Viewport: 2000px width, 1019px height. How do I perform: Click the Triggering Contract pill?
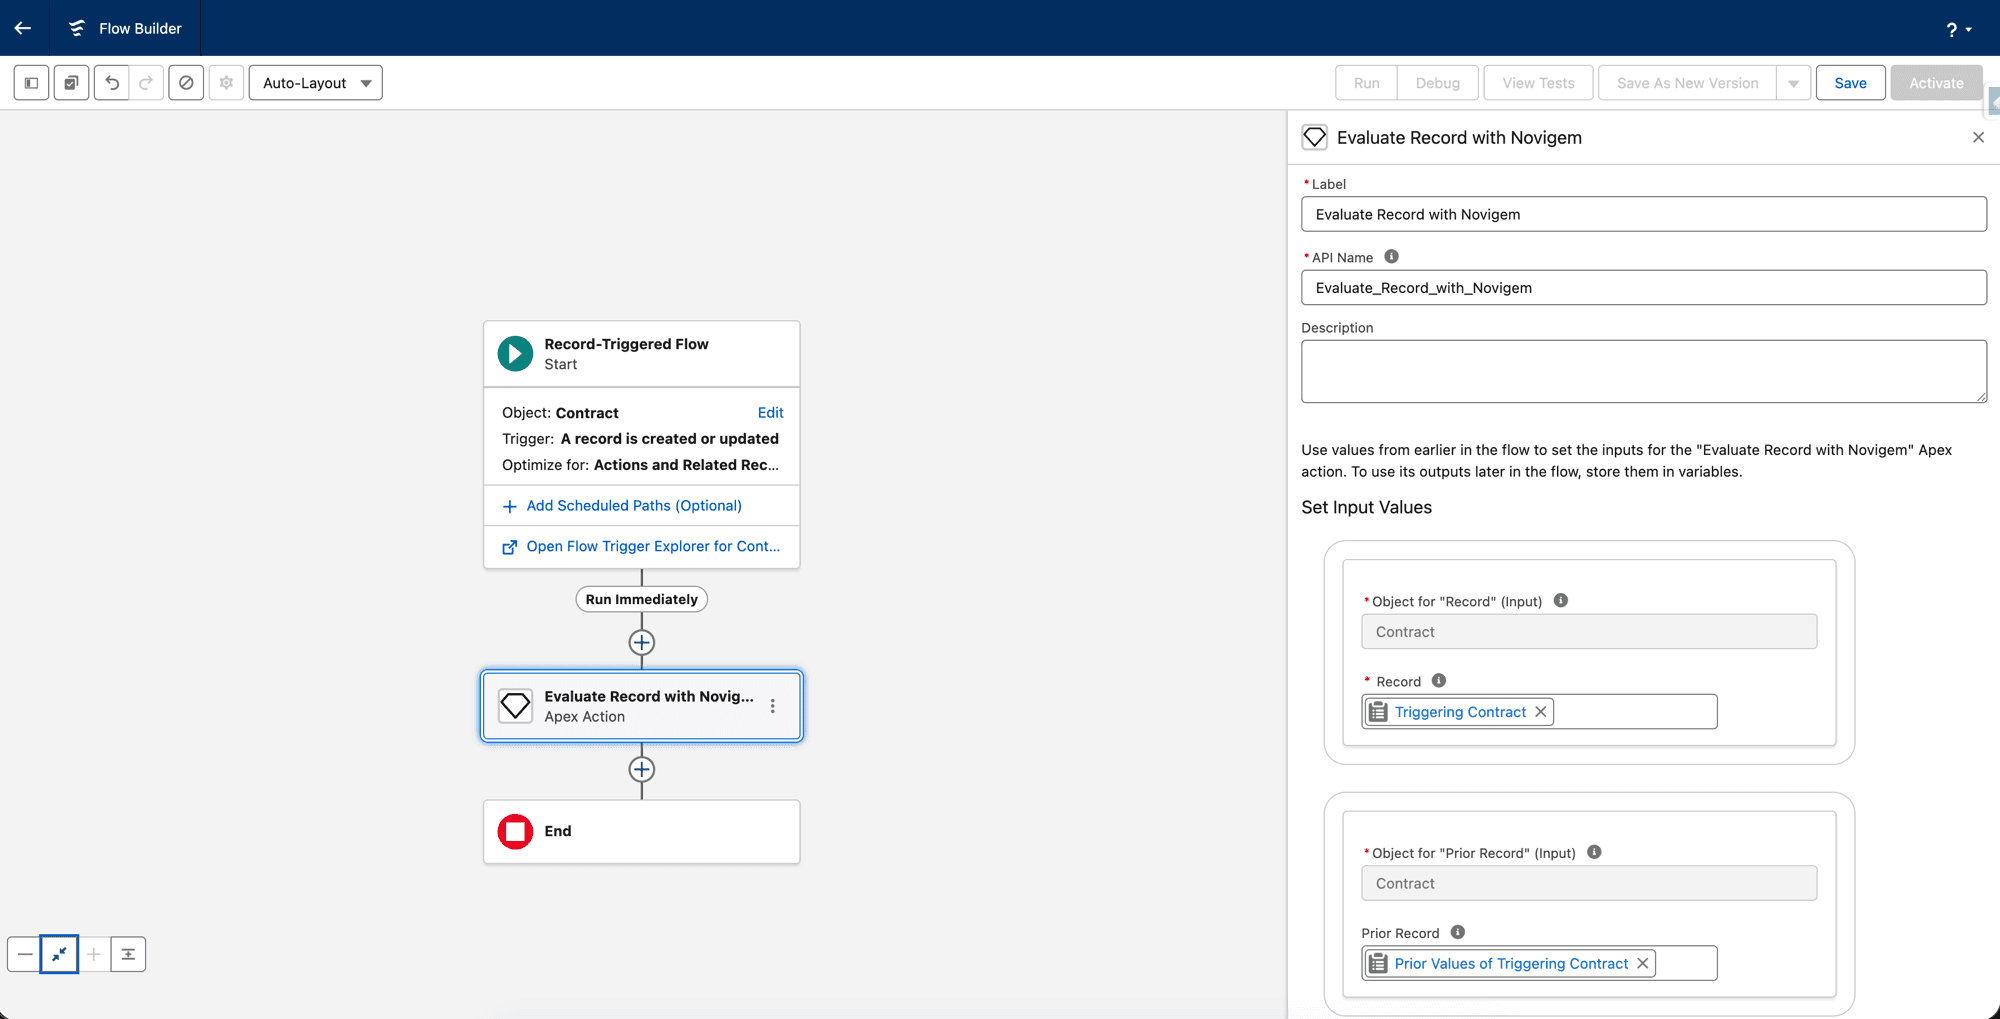tap(1459, 712)
